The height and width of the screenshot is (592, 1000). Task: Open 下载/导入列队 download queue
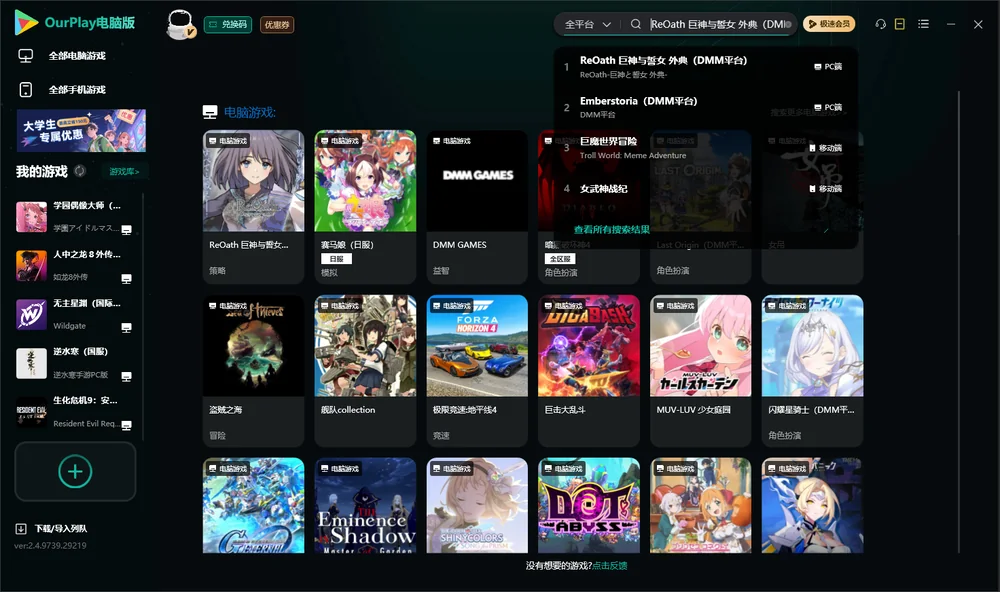tap(61, 529)
